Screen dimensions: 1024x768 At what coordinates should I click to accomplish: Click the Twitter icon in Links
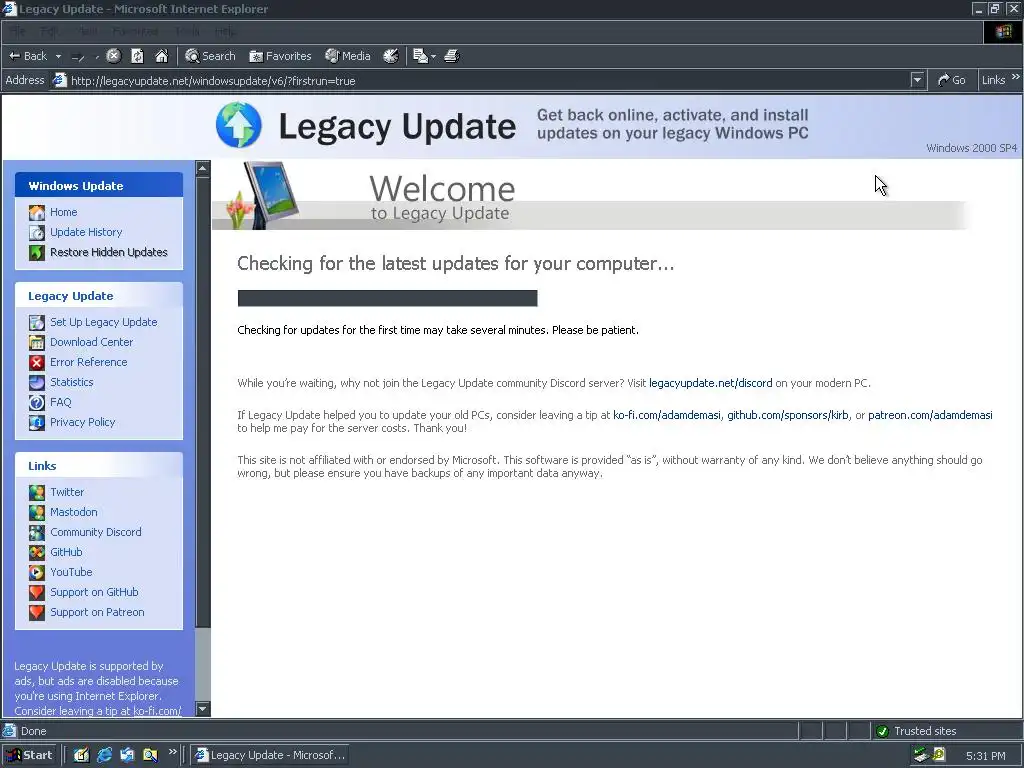pyautogui.click(x=37, y=492)
